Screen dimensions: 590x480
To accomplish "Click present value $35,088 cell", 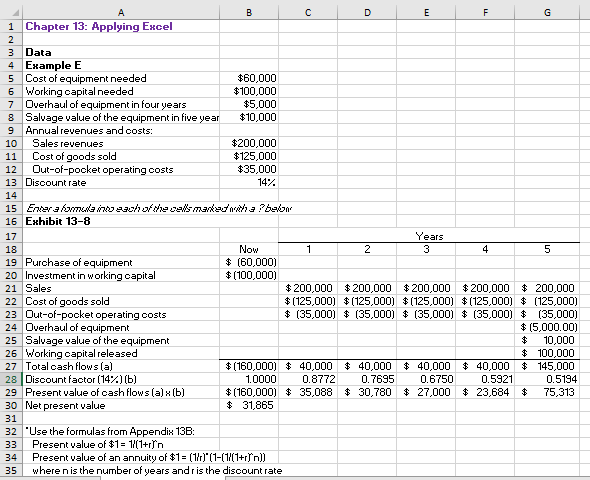I will 308,392.
